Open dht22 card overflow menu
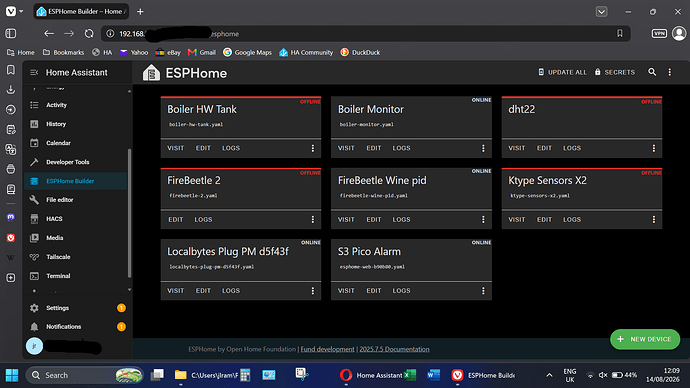This screenshot has height=388, width=690. (654, 148)
